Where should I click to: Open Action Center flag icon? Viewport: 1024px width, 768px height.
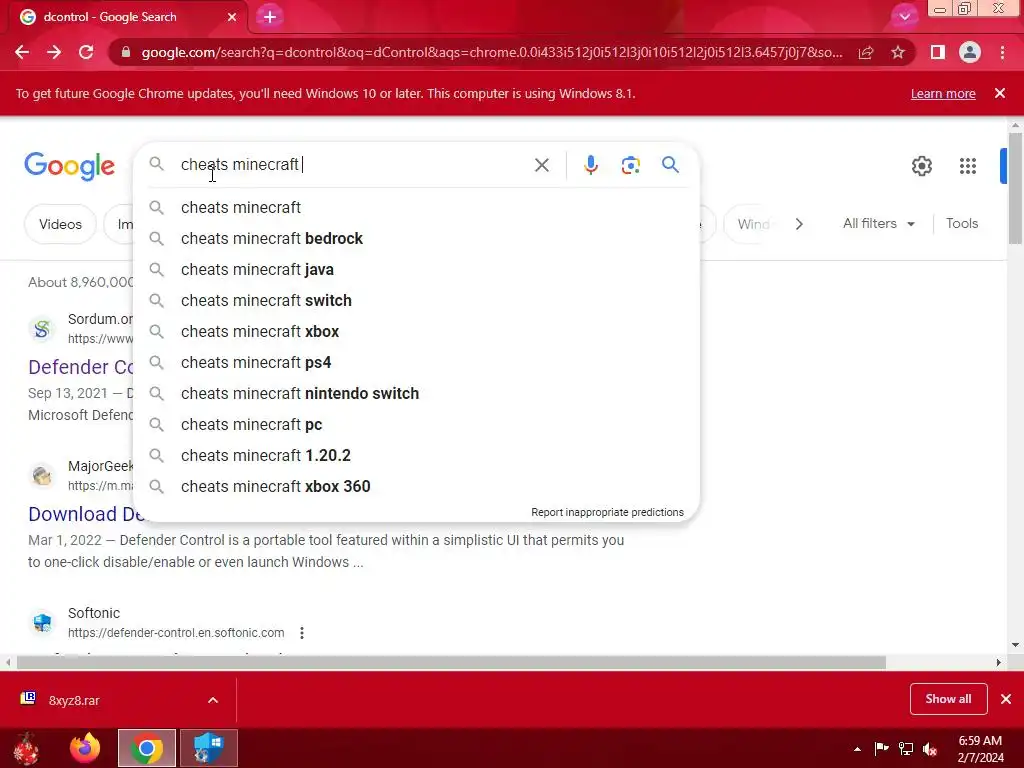click(x=882, y=748)
